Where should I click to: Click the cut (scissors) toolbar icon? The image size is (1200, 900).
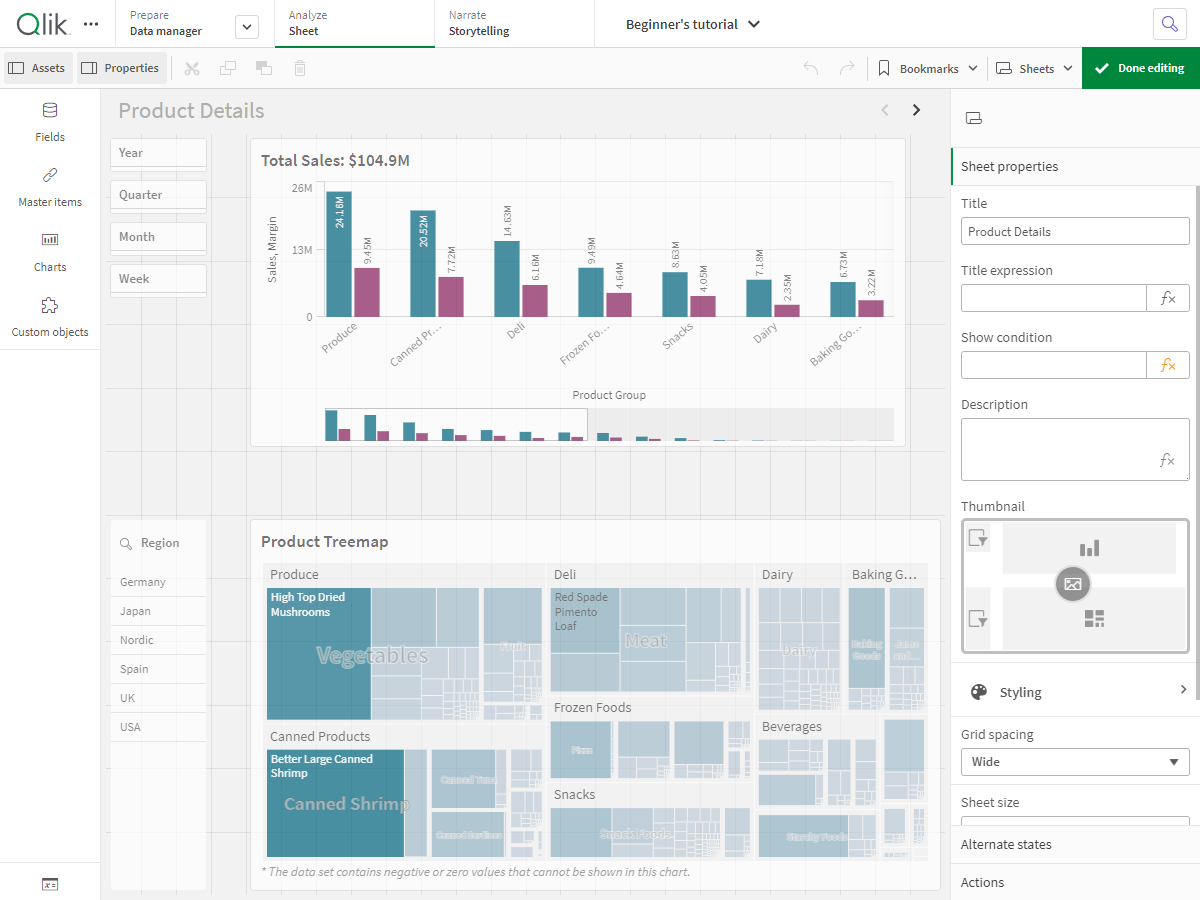192,68
